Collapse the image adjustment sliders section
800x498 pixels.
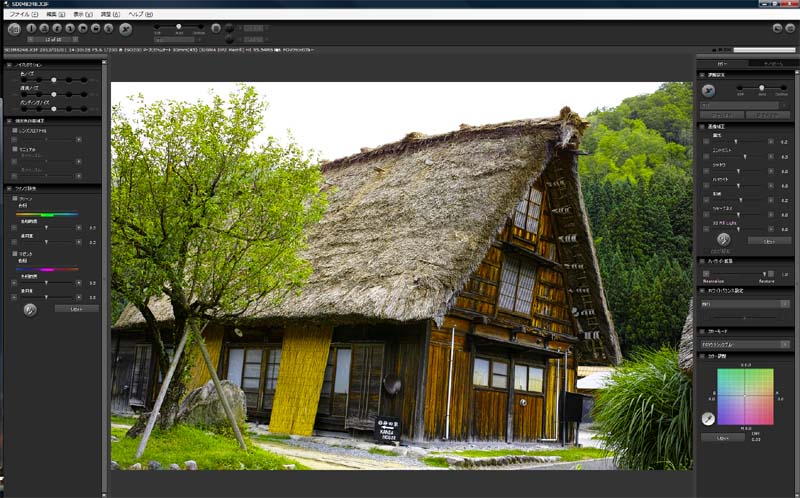(x=702, y=126)
